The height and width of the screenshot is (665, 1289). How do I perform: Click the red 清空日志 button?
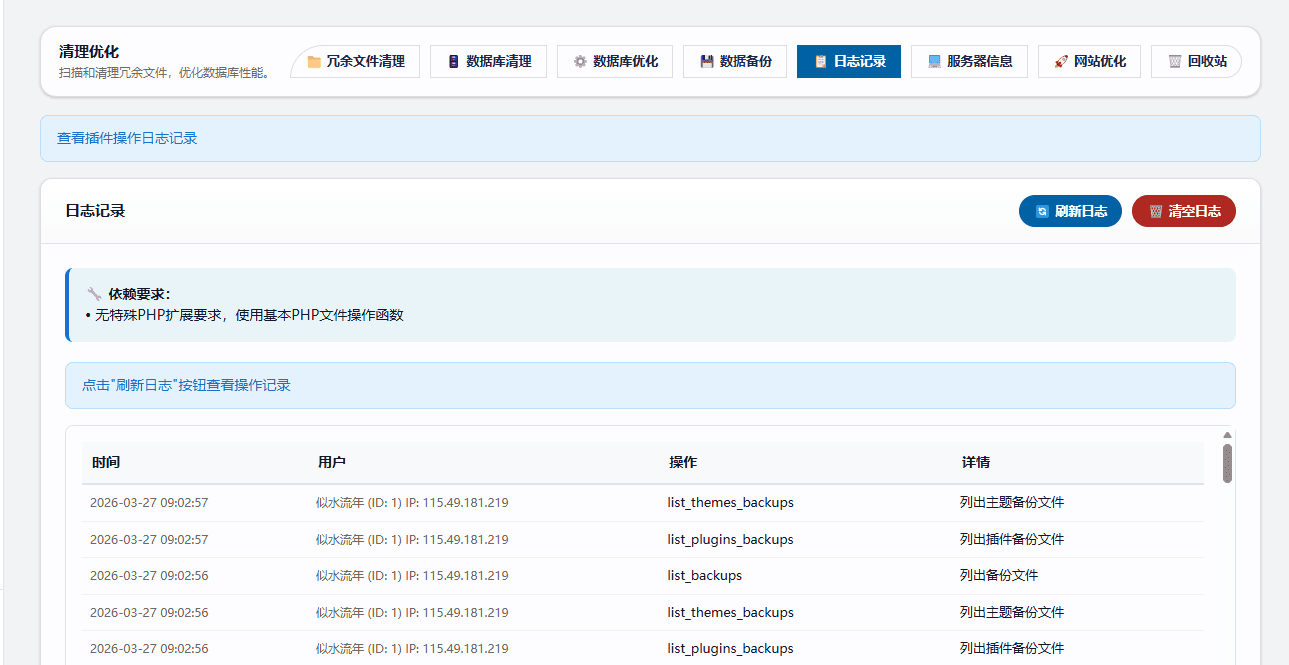[x=1184, y=211]
